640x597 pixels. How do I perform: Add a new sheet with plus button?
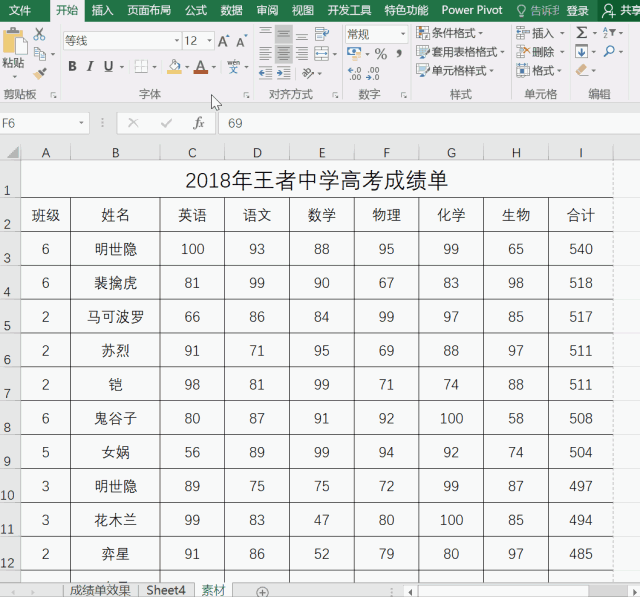point(262,591)
